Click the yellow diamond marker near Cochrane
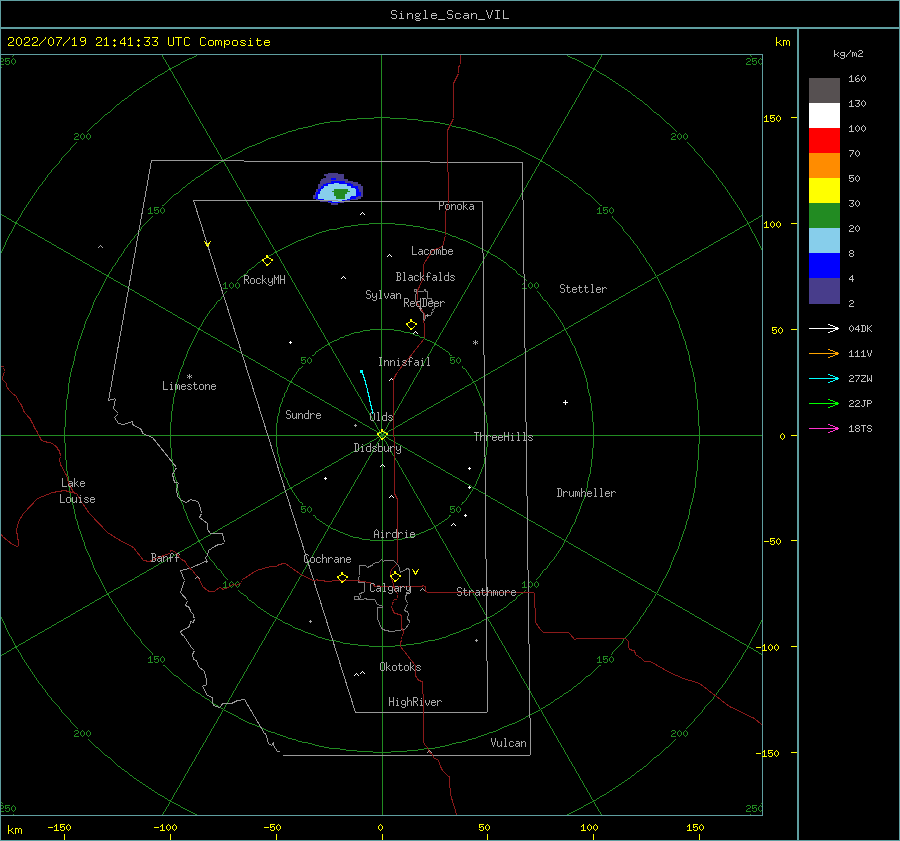 click(342, 577)
